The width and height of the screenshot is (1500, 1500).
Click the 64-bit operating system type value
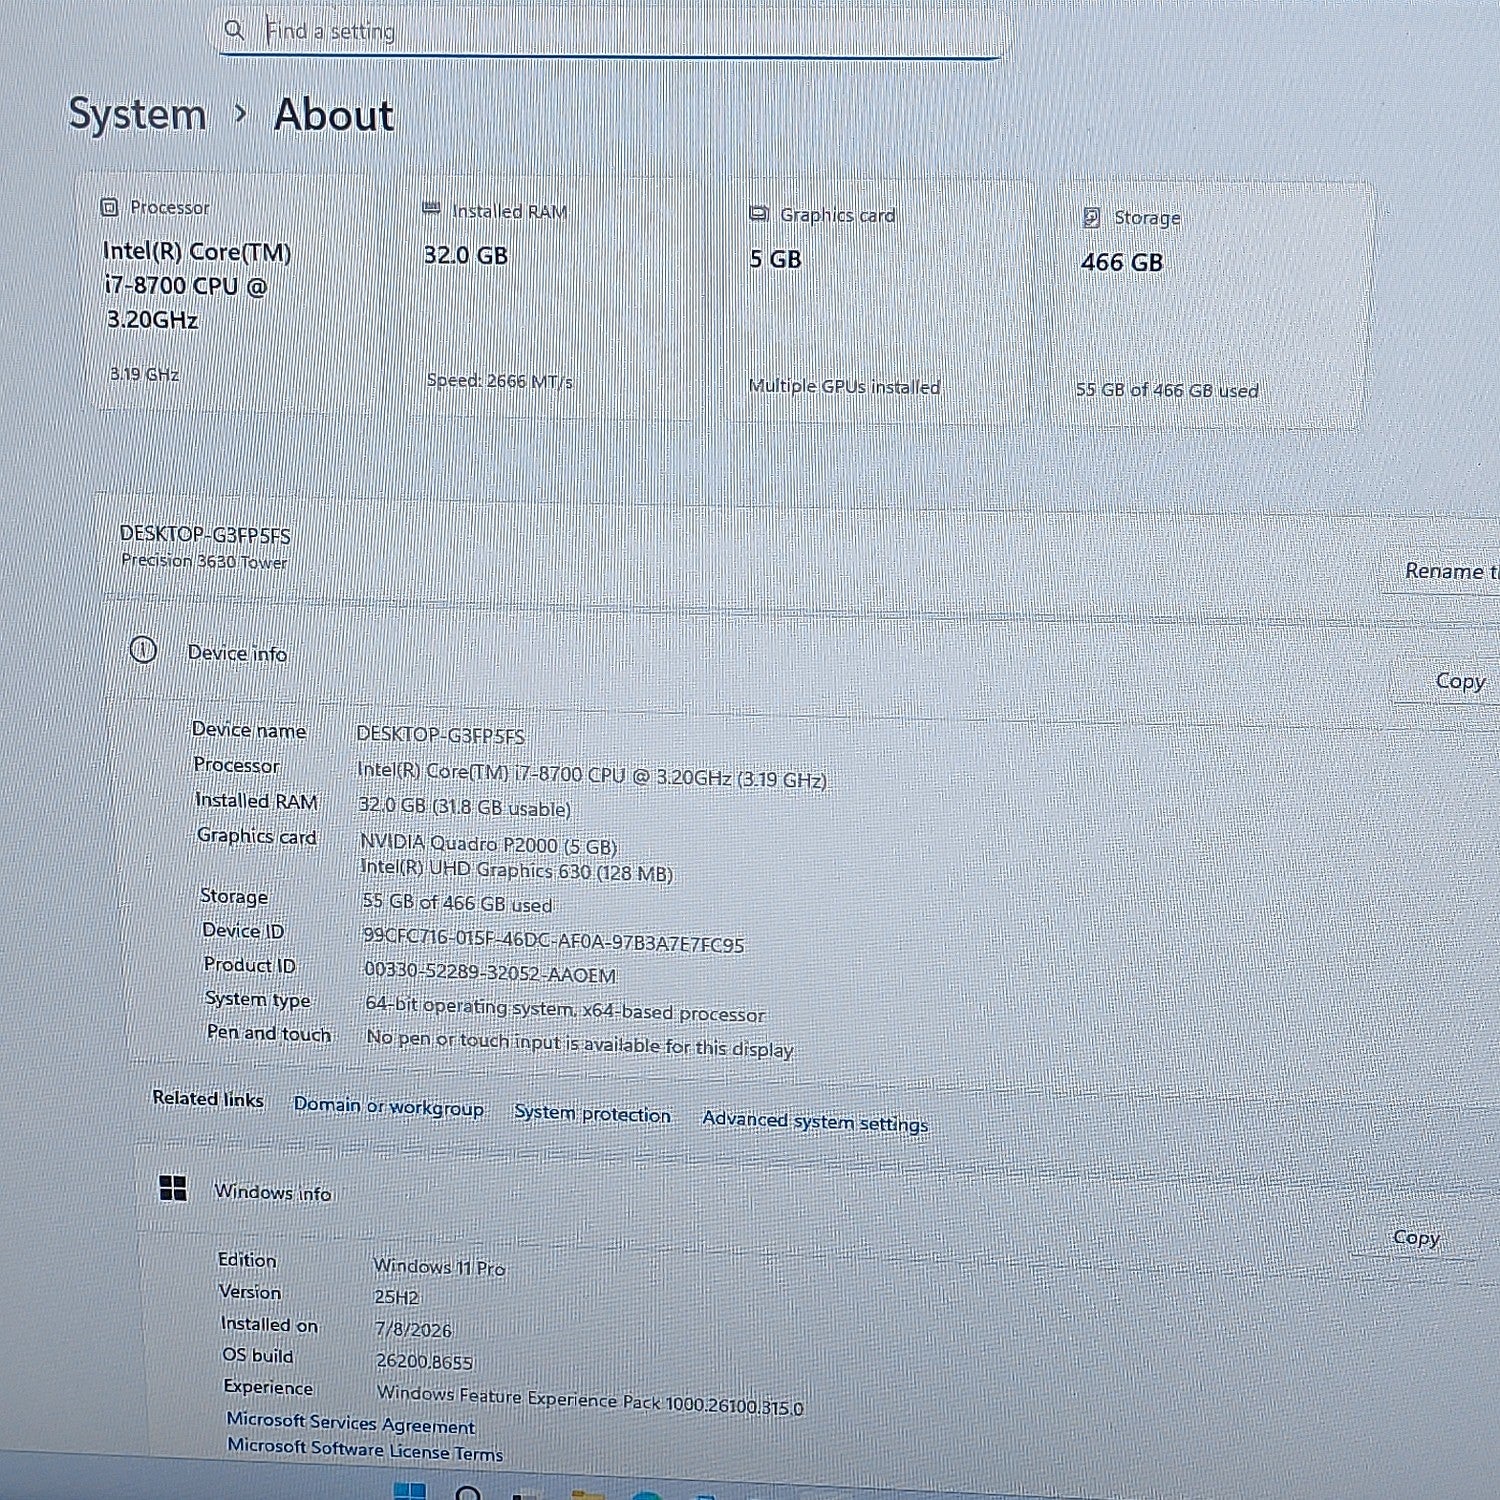(x=565, y=1010)
